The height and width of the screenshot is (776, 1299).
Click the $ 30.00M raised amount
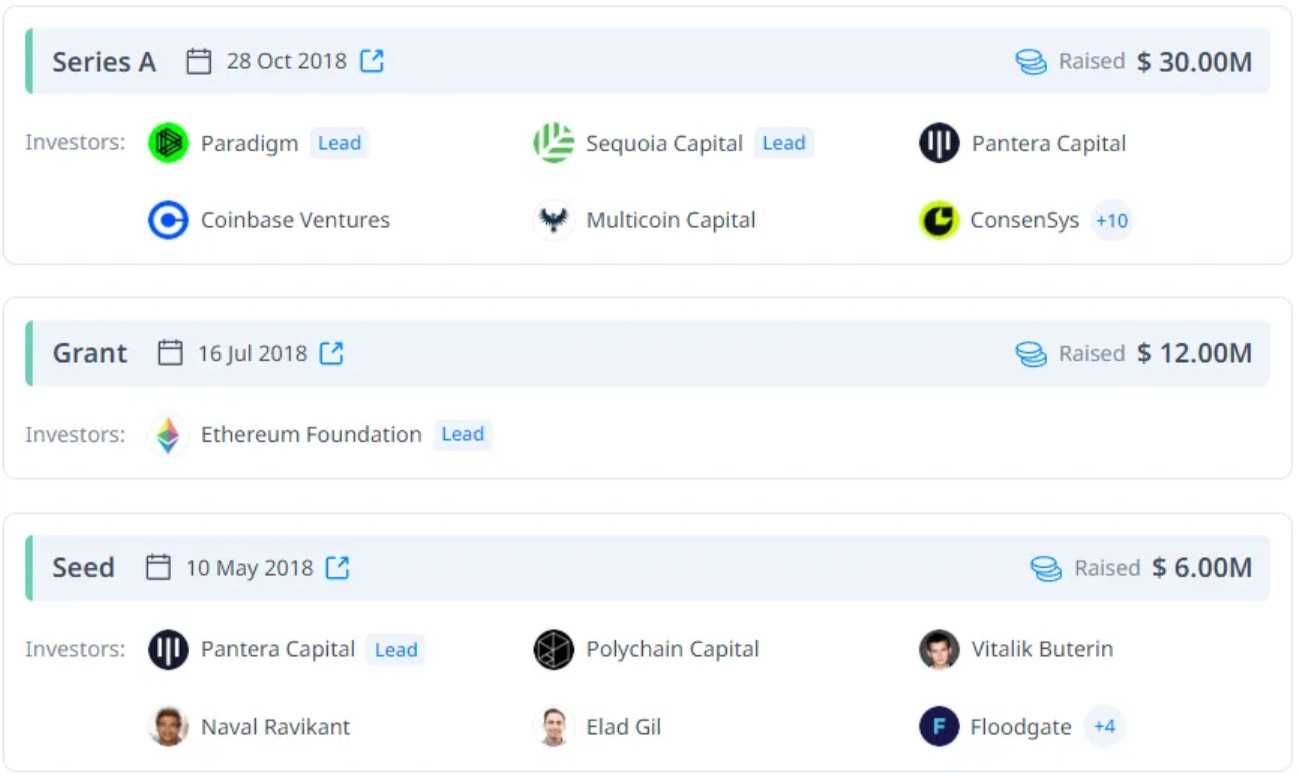coord(1195,62)
